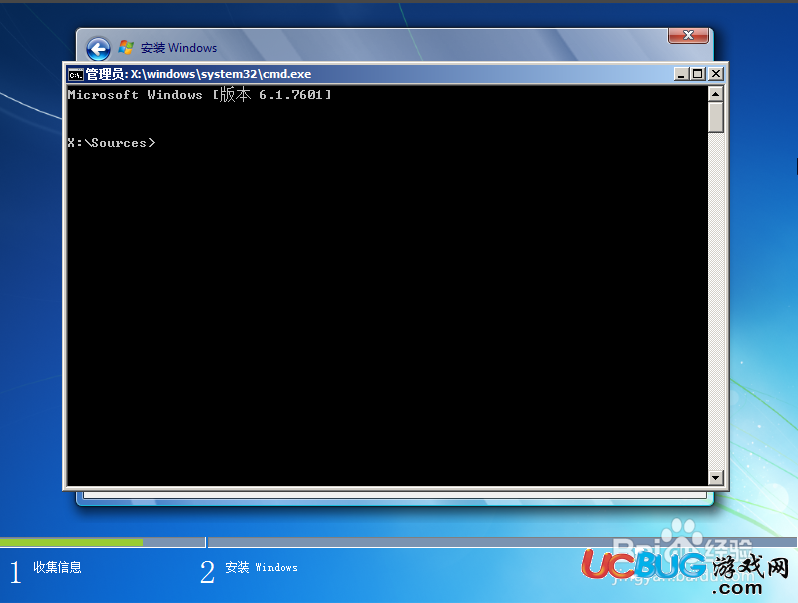
Task: Maximize the cmd.exe console window
Action: click(698, 74)
